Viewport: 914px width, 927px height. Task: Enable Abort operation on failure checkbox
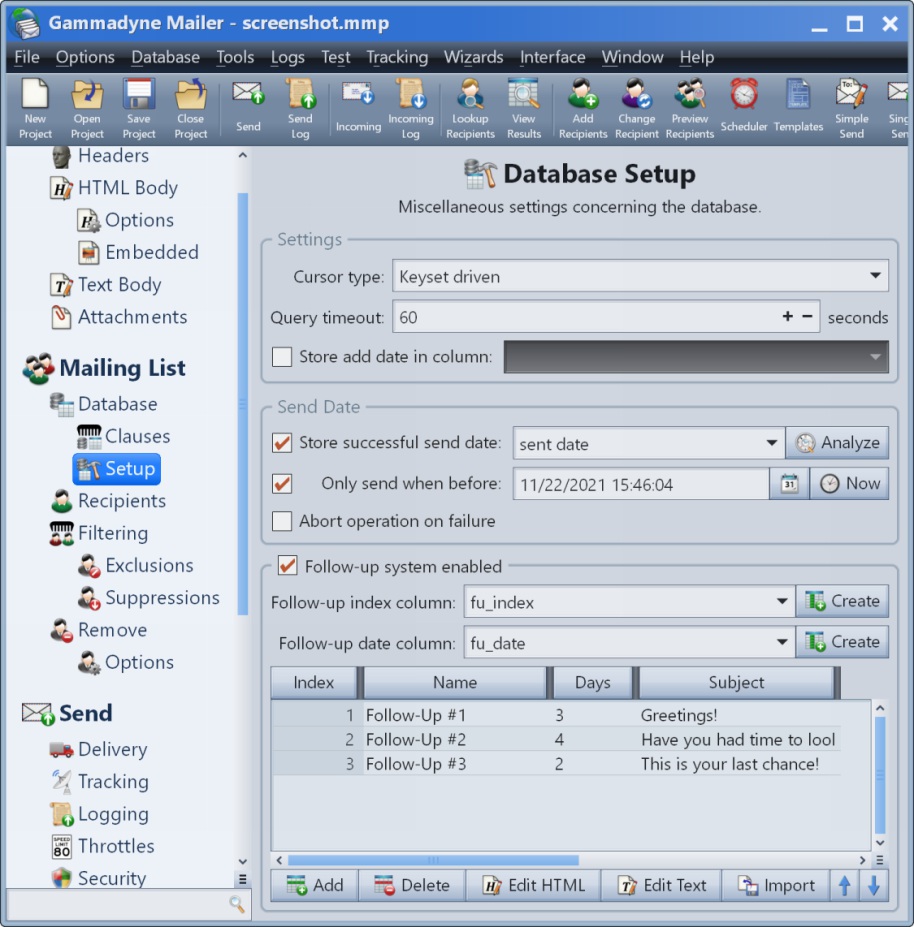[282, 521]
